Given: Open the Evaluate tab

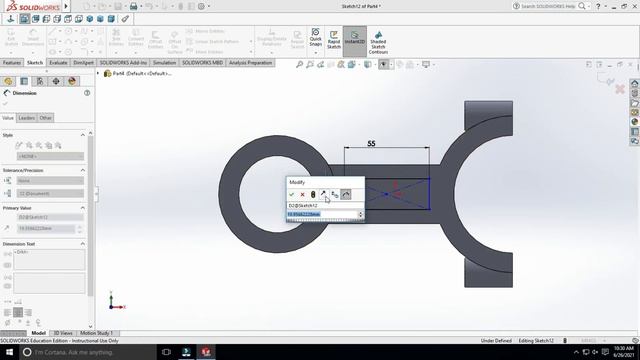Looking at the screenshot, I should (58, 63).
